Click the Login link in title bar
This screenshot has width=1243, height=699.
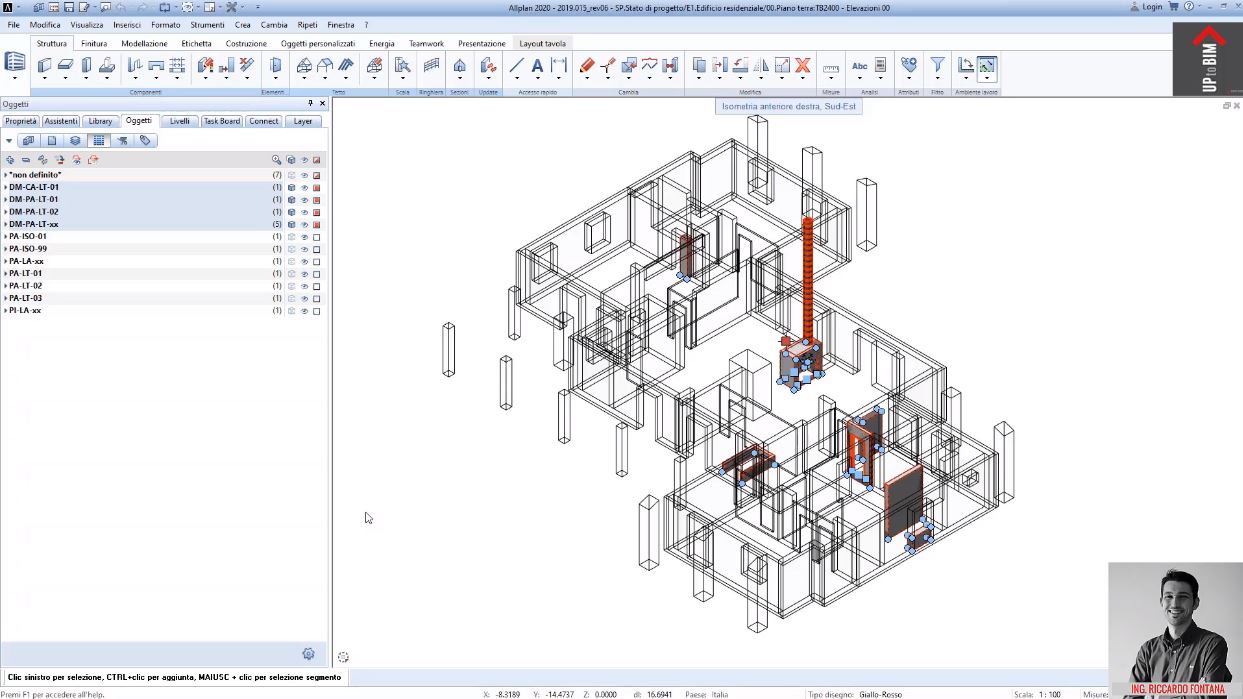(1152, 7)
